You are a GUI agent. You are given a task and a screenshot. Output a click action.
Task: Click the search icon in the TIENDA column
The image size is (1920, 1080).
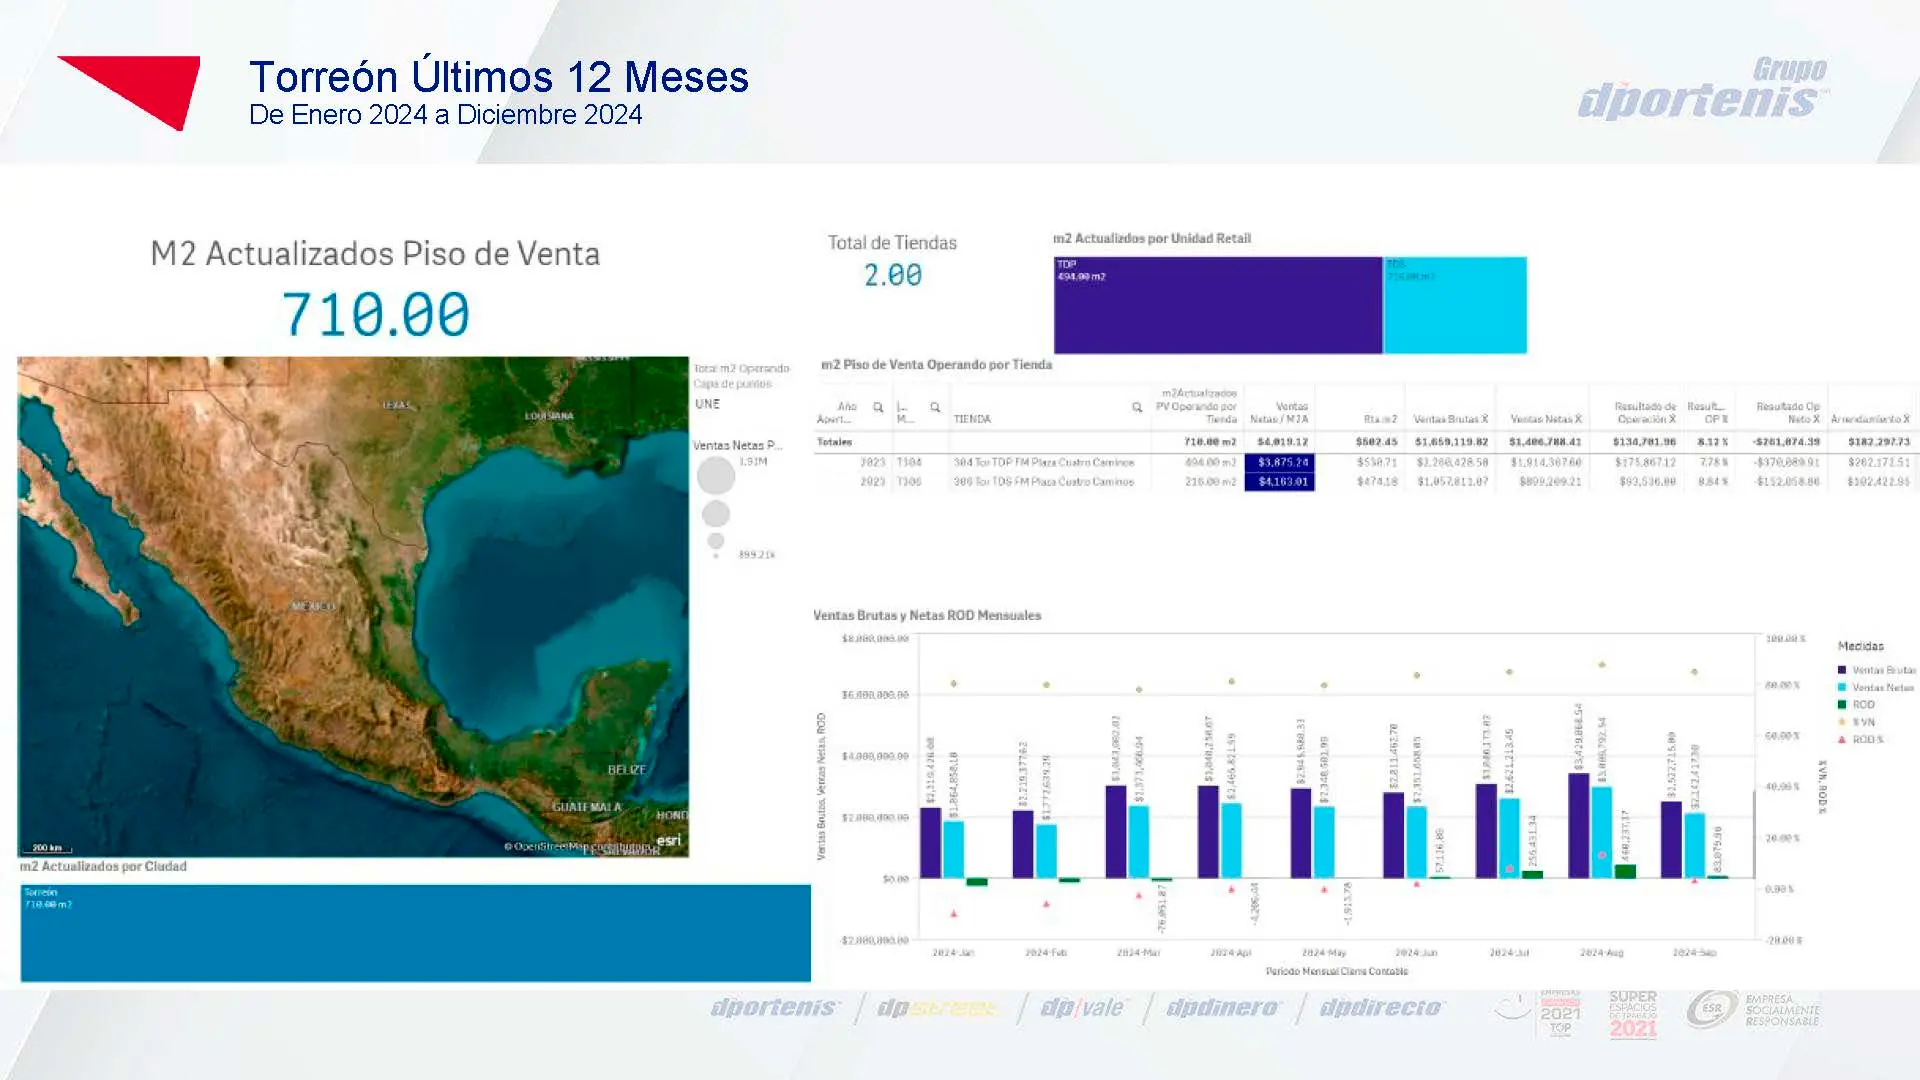(1137, 407)
